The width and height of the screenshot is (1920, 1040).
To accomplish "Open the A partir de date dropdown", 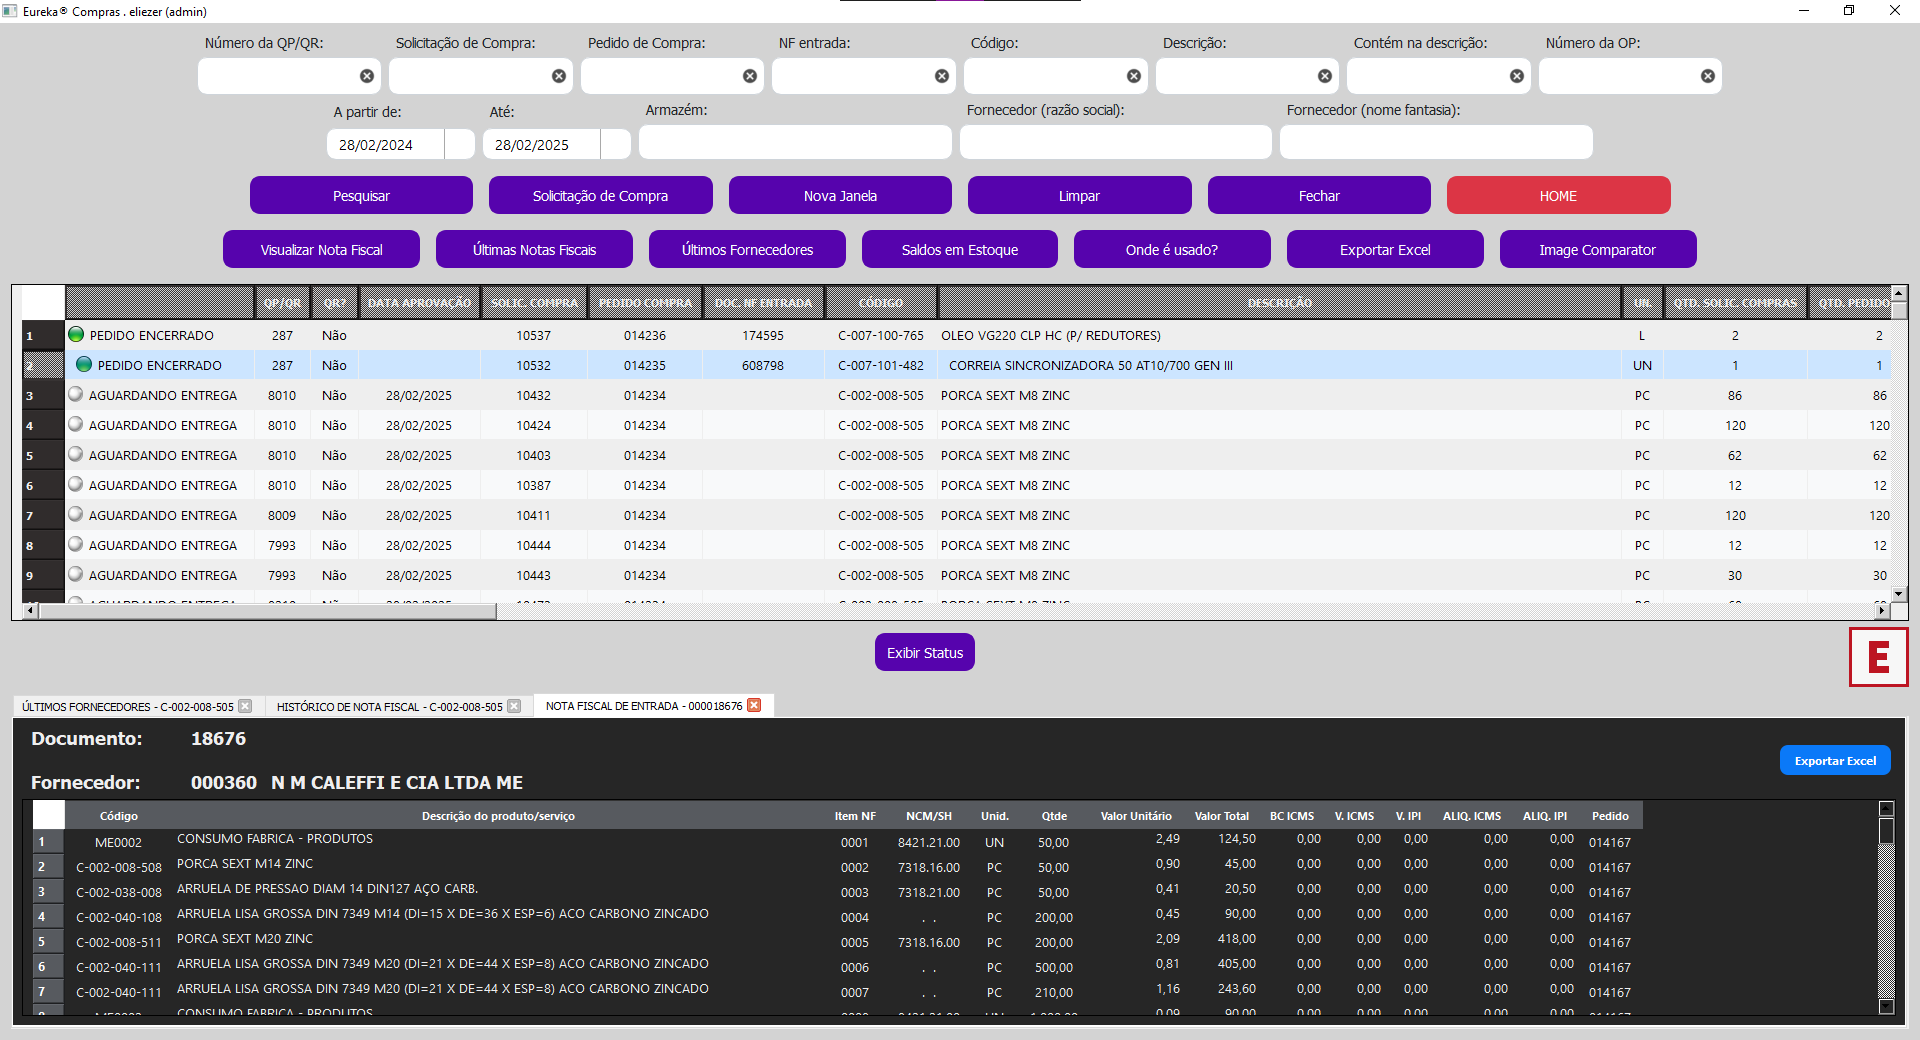I will coord(460,144).
